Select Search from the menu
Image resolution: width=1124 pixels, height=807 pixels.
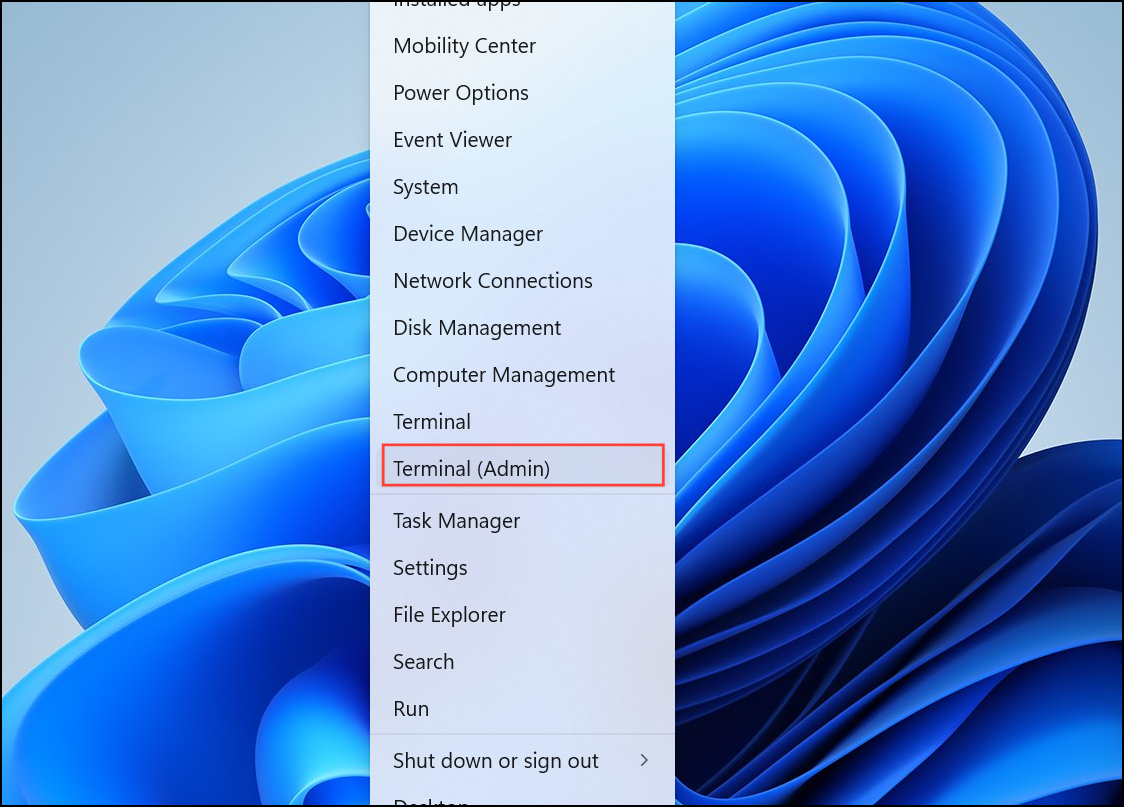423,662
